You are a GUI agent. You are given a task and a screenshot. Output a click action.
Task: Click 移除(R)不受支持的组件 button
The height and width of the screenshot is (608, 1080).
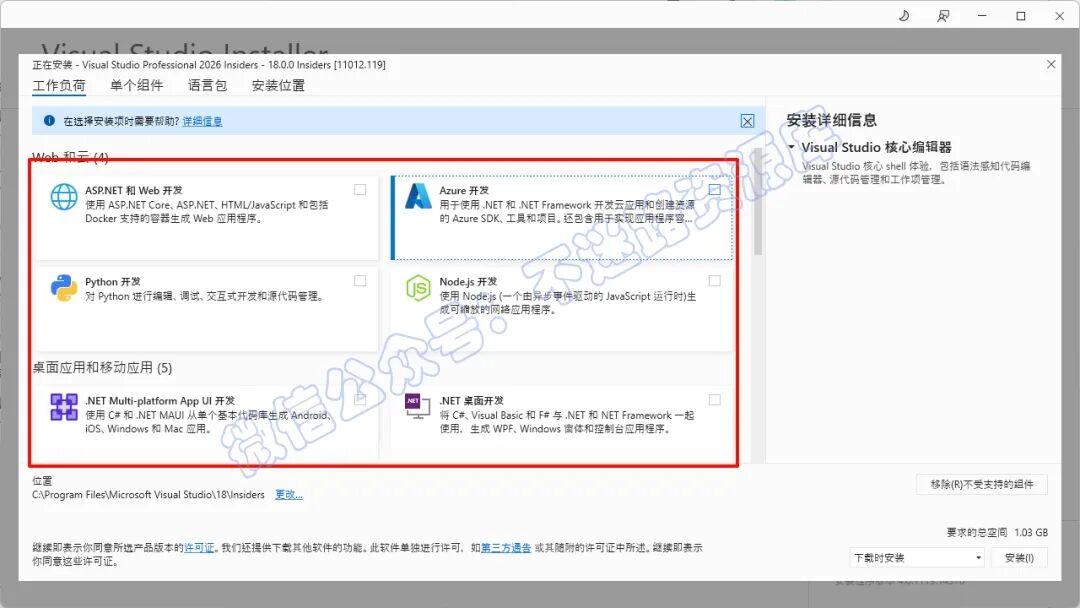(982, 484)
